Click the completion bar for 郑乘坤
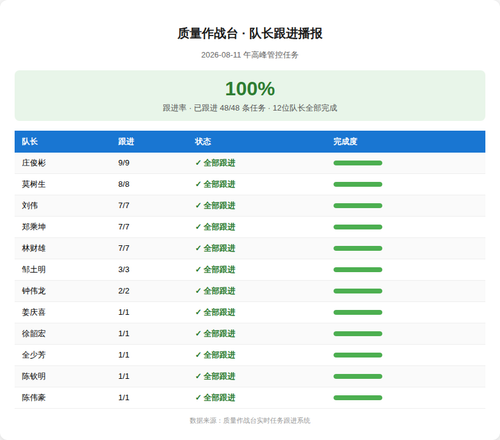The width and height of the screenshot is (500, 440). point(358,227)
